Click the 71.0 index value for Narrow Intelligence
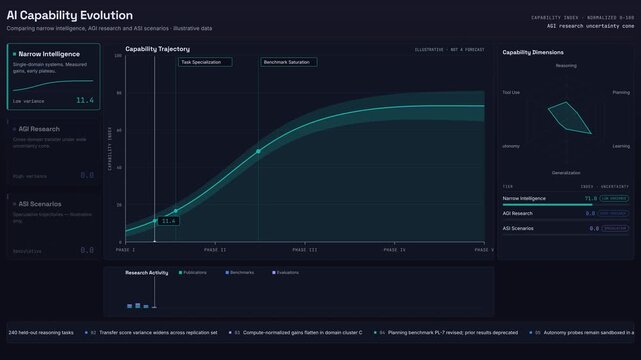The height and width of the screenshot is (360, 641). click(x=591, y=198)
